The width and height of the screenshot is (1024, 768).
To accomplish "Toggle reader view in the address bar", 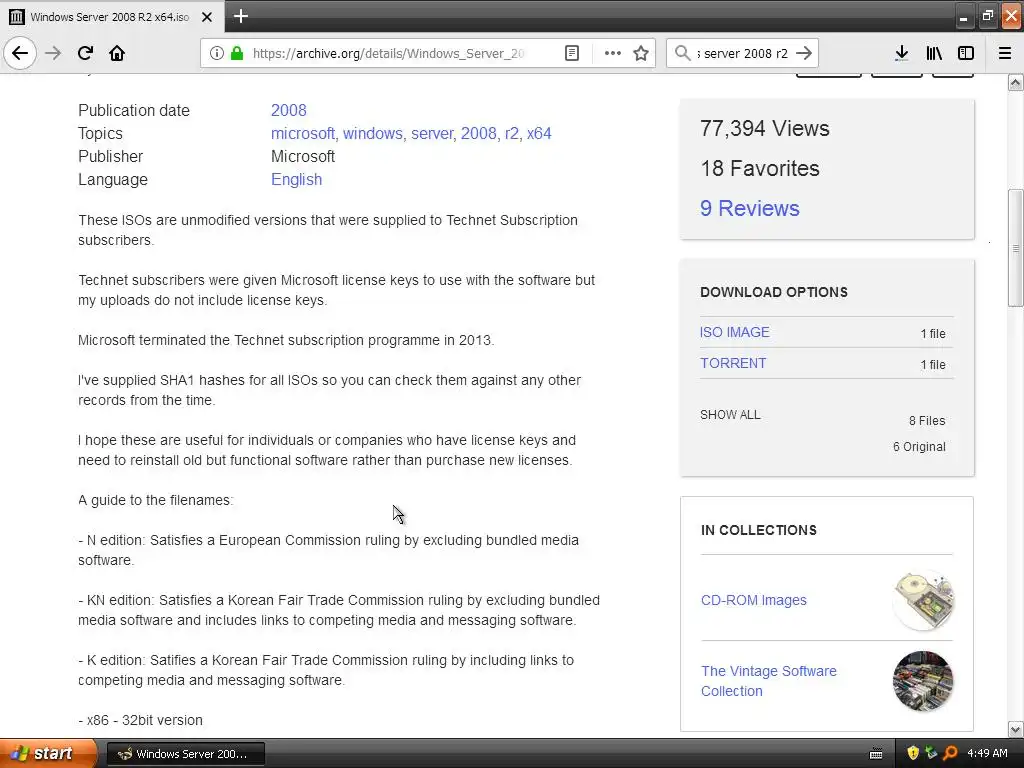I will (x=571, y=53).
